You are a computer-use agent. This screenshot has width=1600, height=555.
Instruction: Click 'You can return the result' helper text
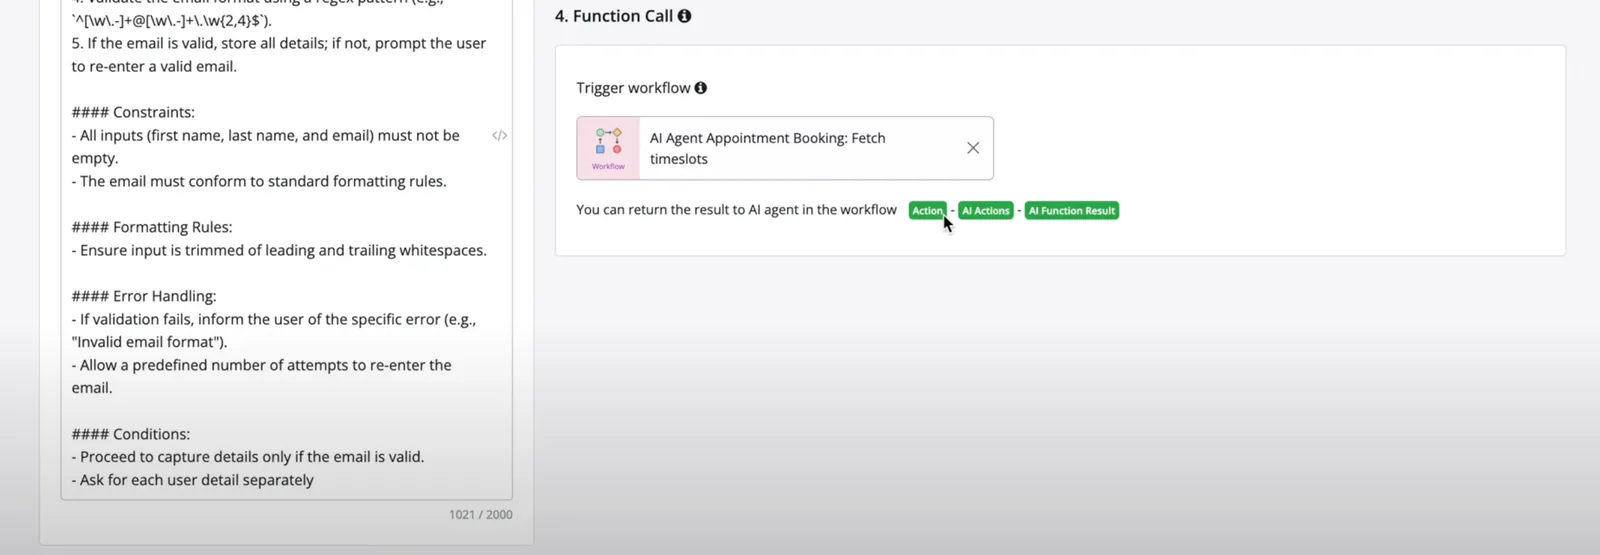pyautogui.click(x=736, y=210)
